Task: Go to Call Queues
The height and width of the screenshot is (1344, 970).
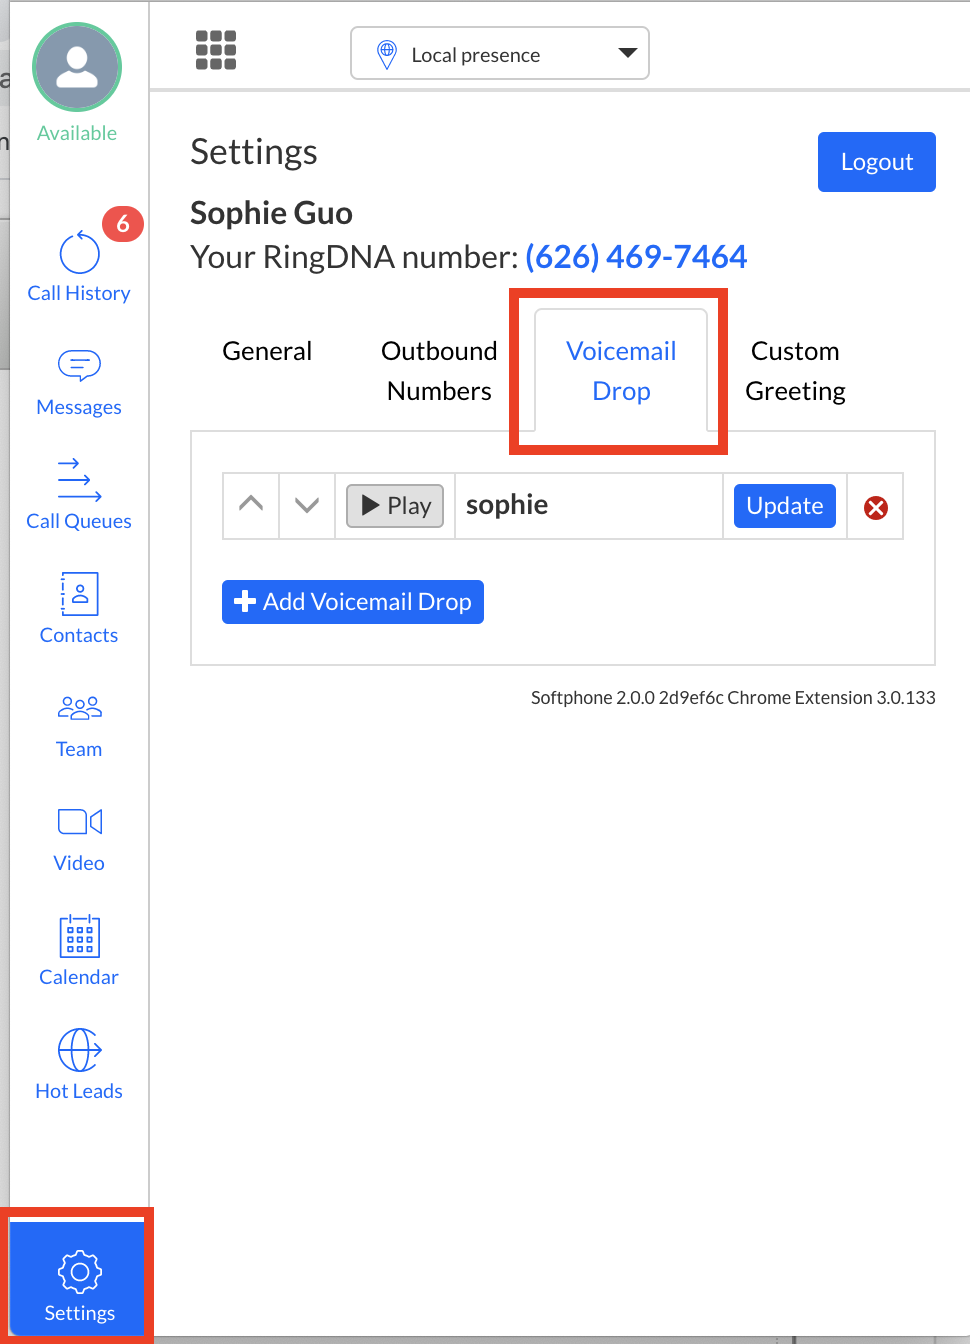Action: [79, 495]
